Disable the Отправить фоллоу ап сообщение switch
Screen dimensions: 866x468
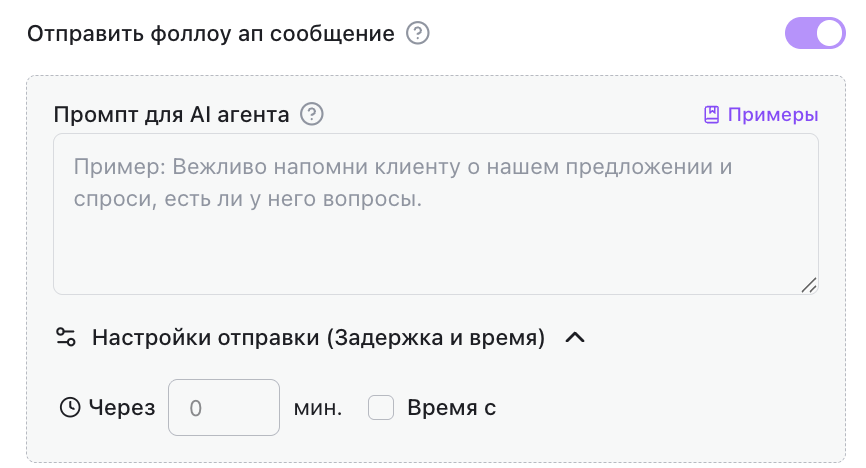[x=815, y=34]
